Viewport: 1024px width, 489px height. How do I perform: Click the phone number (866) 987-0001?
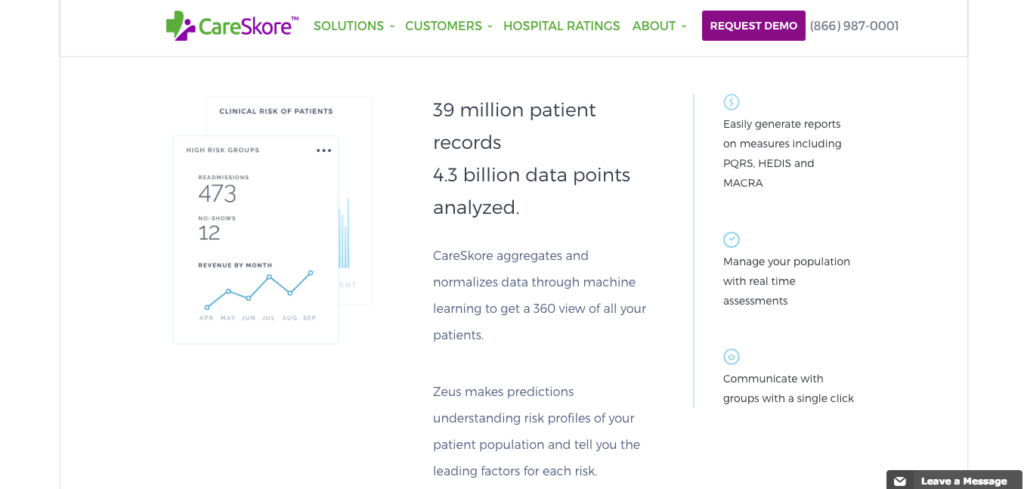[854, 26]
